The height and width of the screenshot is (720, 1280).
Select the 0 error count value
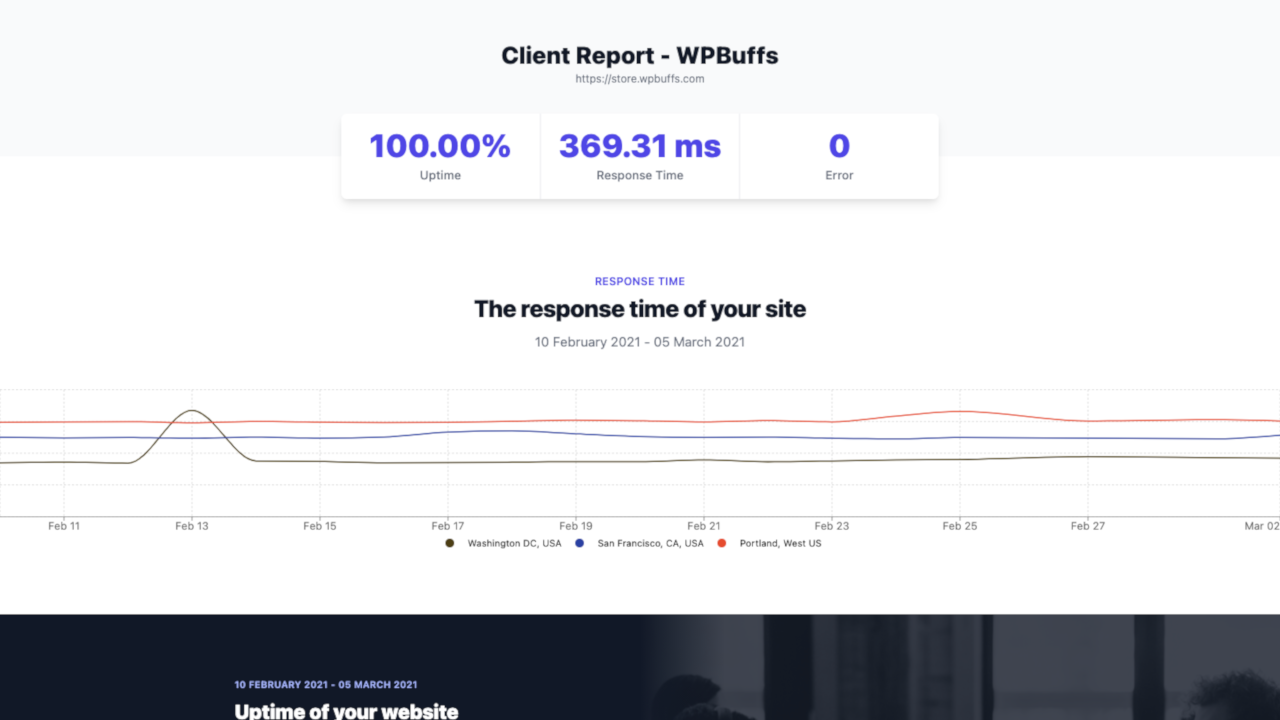click(x=839, y=146)
